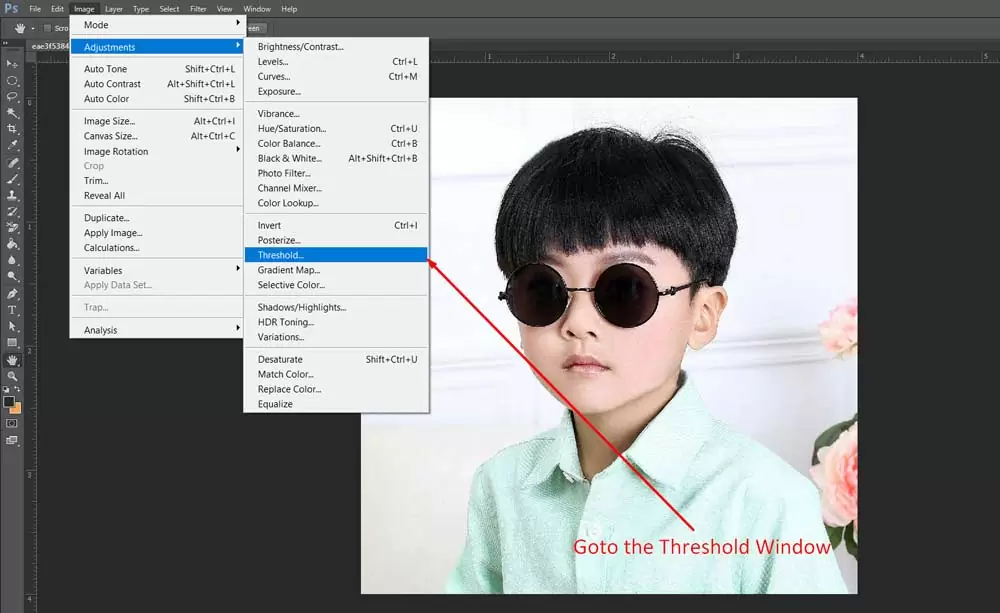This screenshot has width=1000, height=613.
Task: Select the Crop tool
Action: pos(12,129)
